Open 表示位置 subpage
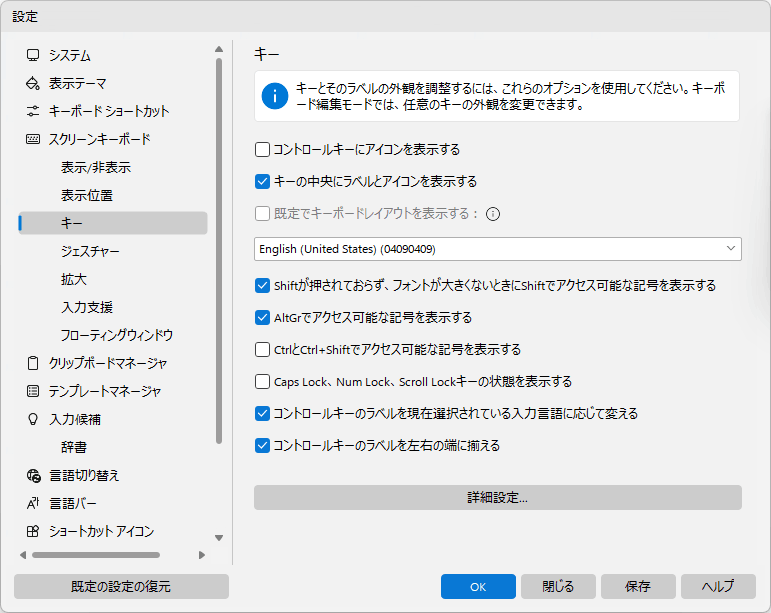Image resolution: width=771 pixels, height=613 pixels. 87,196
